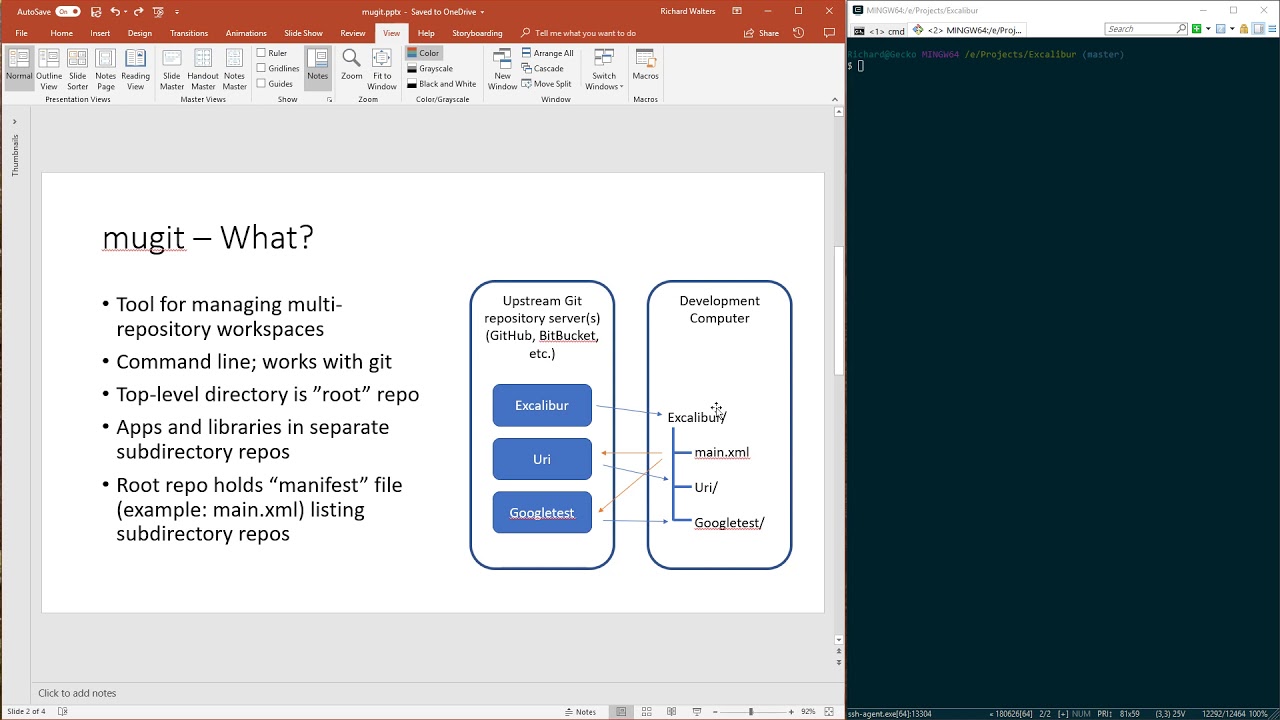
Task: Toggle Notes in the status bar
Action: tap(580, 712)
